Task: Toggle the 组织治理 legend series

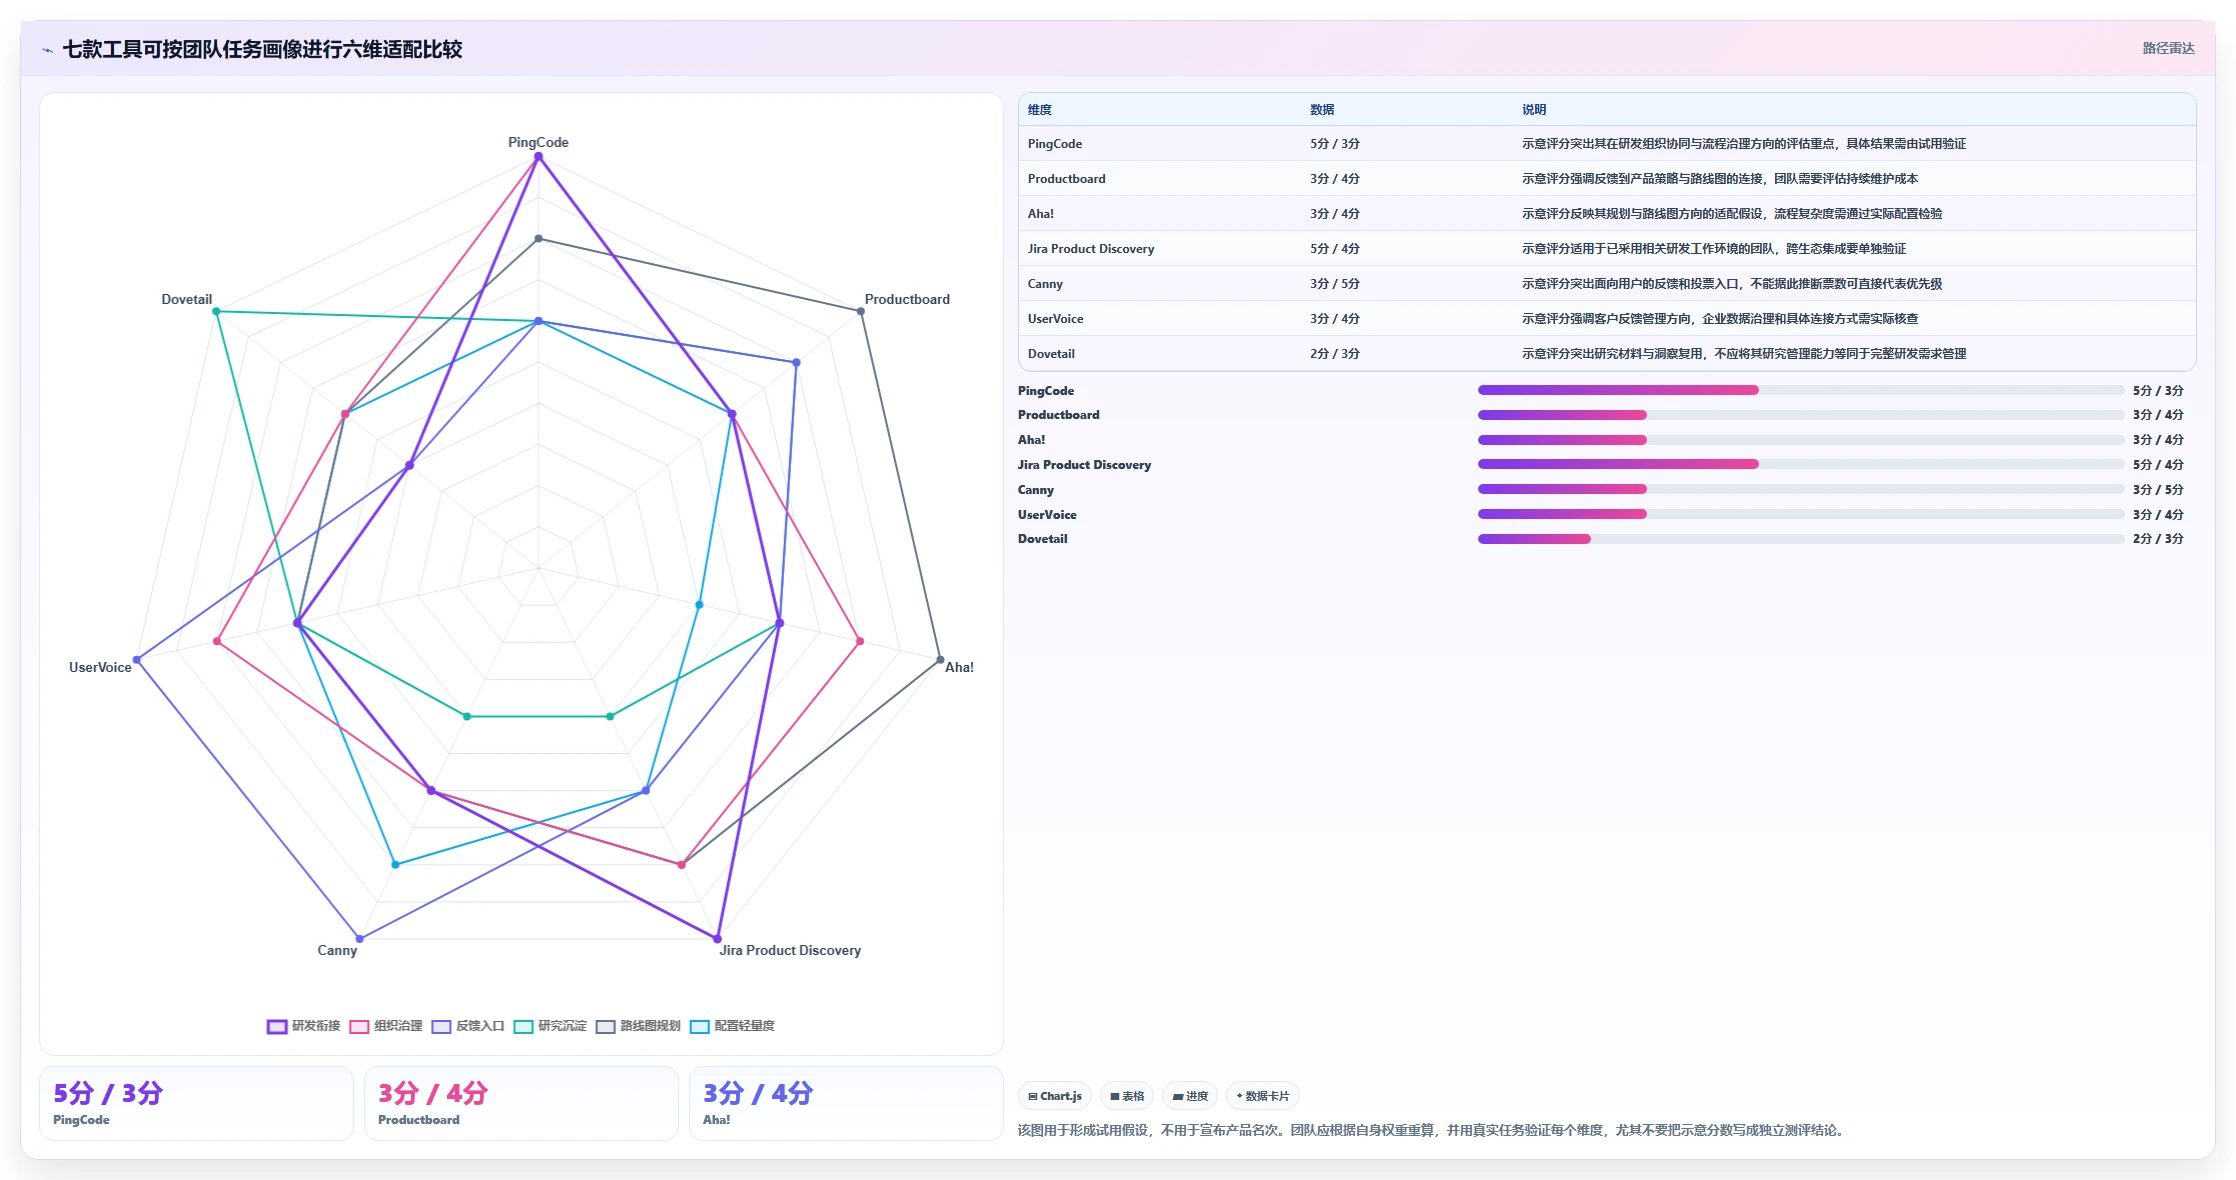Action: click(386, 1026)
